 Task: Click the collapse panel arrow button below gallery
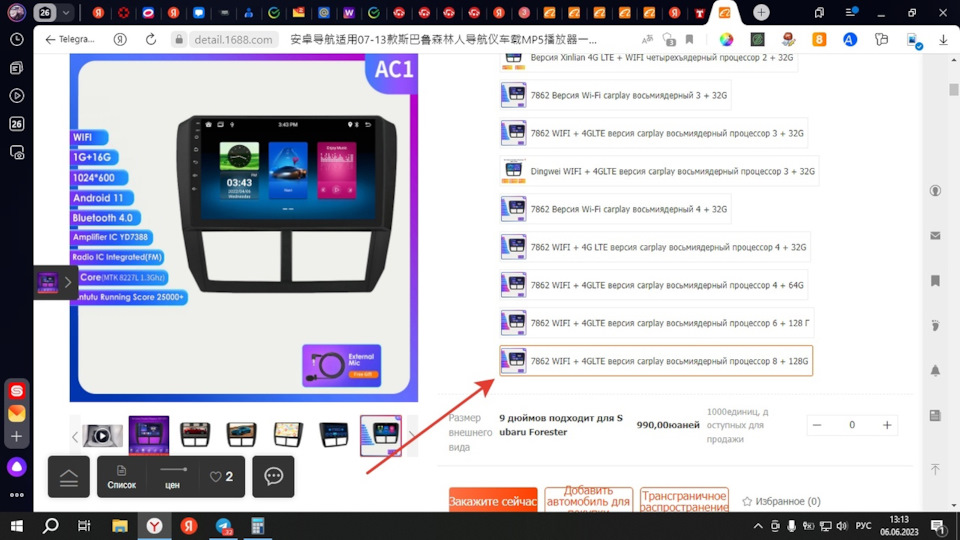pyautogui.click(x=69, y=476)
